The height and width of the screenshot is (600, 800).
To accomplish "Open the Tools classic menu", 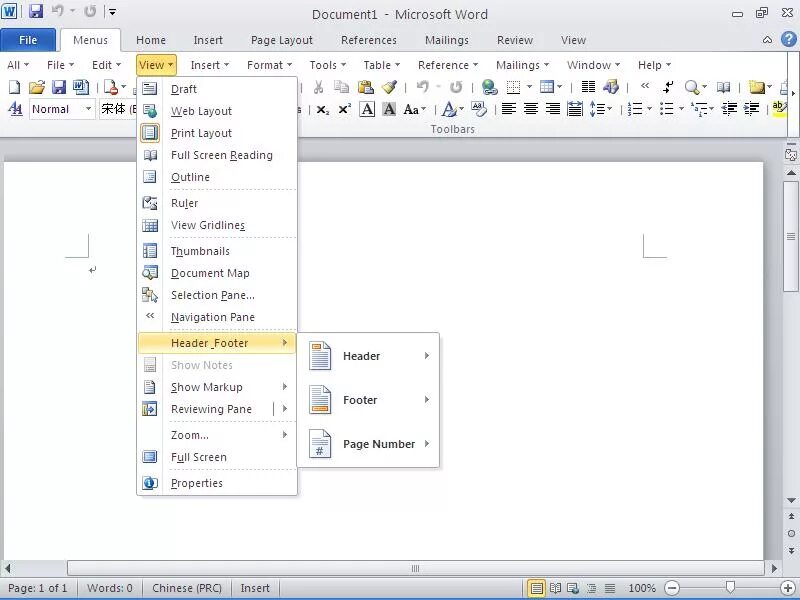I will [328, 65].
